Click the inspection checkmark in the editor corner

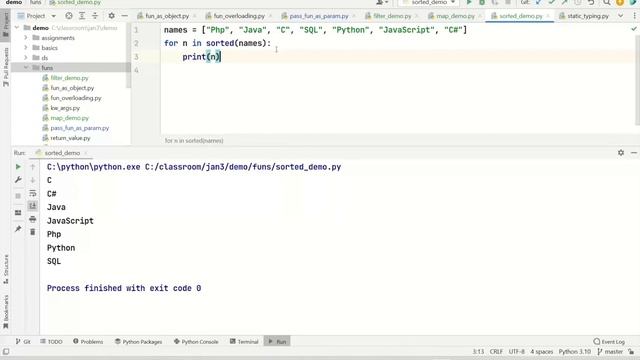click(x=634, y=29)
